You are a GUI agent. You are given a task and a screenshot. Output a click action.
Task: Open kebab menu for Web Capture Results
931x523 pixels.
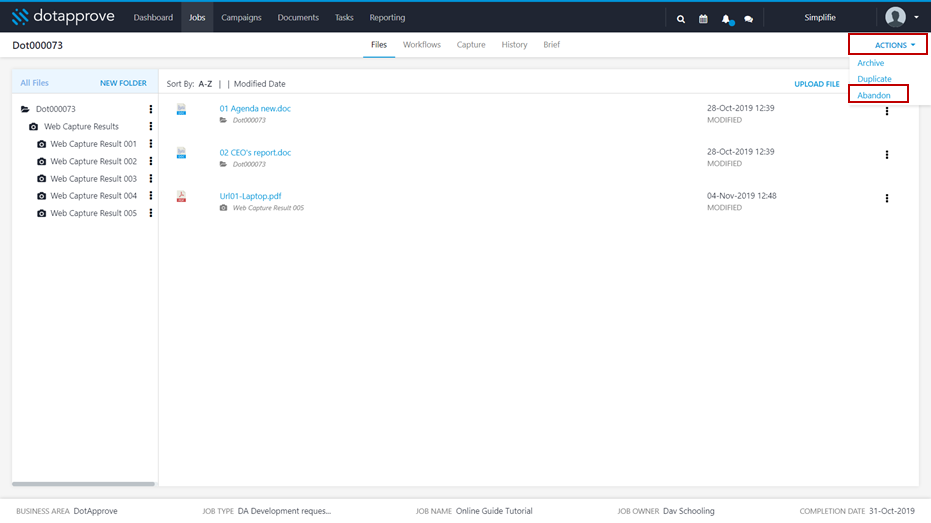coord(151,126)
